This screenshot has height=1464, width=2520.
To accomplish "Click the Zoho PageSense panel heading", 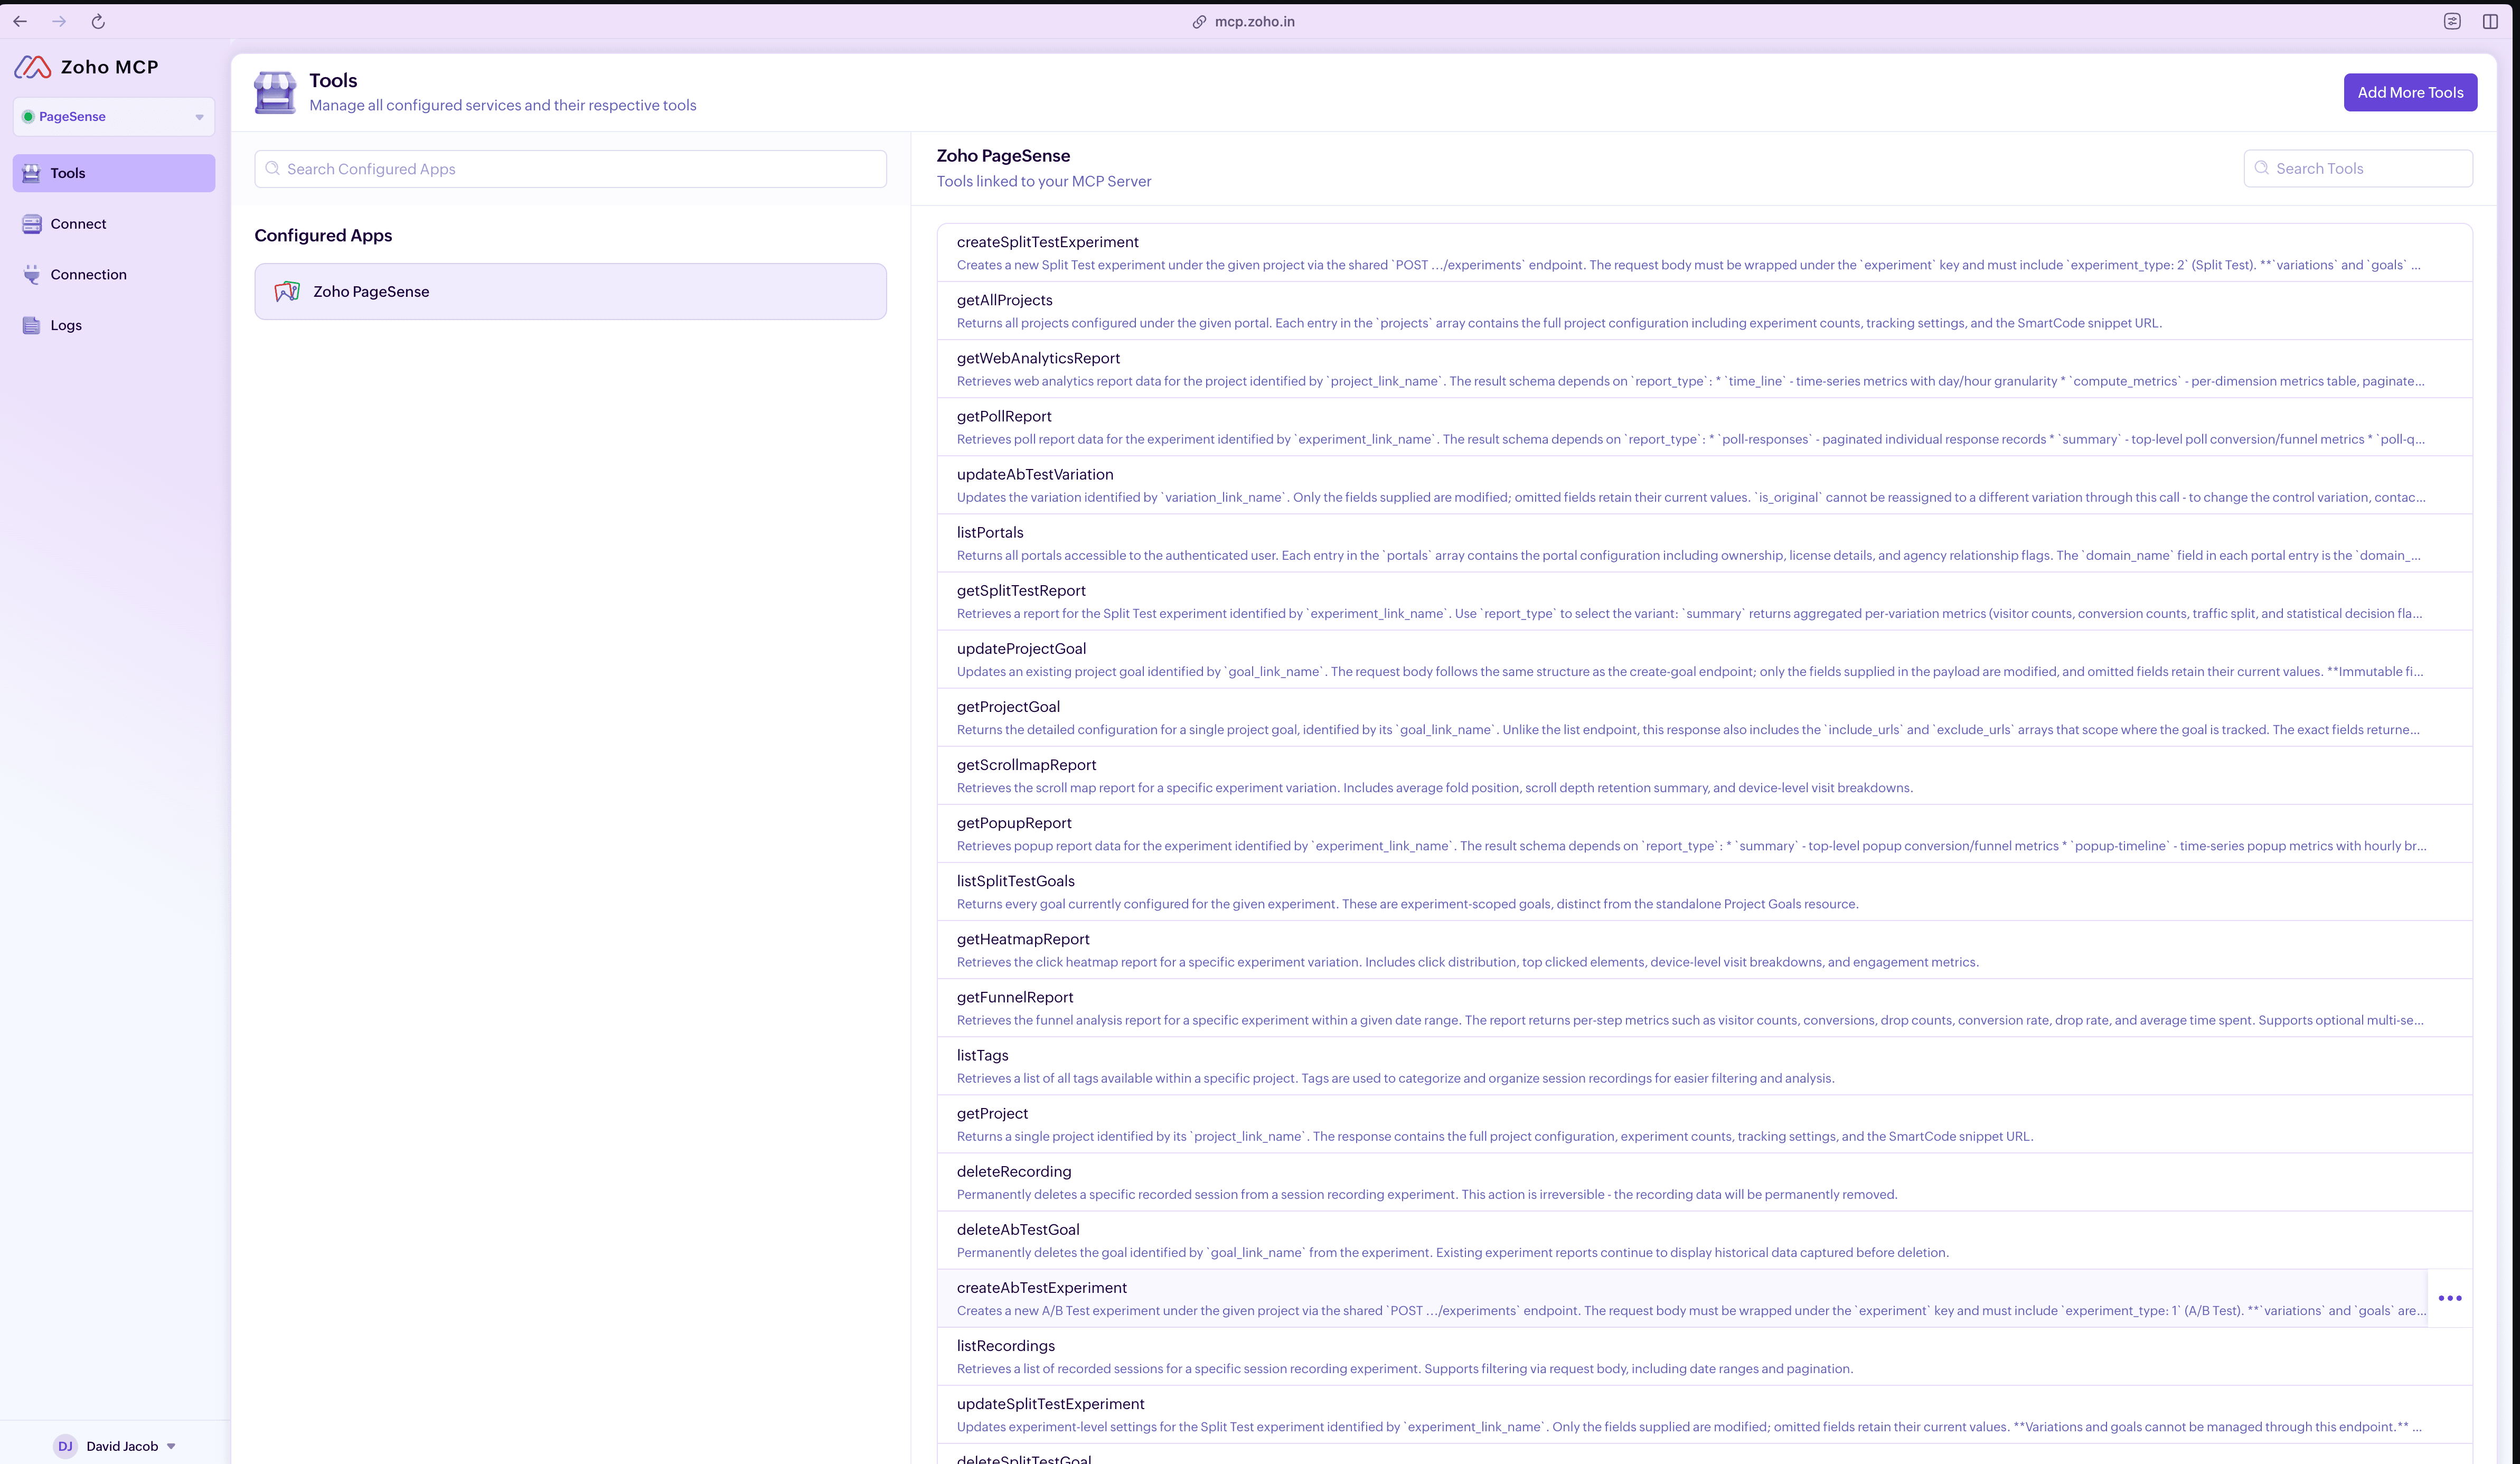I will tap(1003, 155).
